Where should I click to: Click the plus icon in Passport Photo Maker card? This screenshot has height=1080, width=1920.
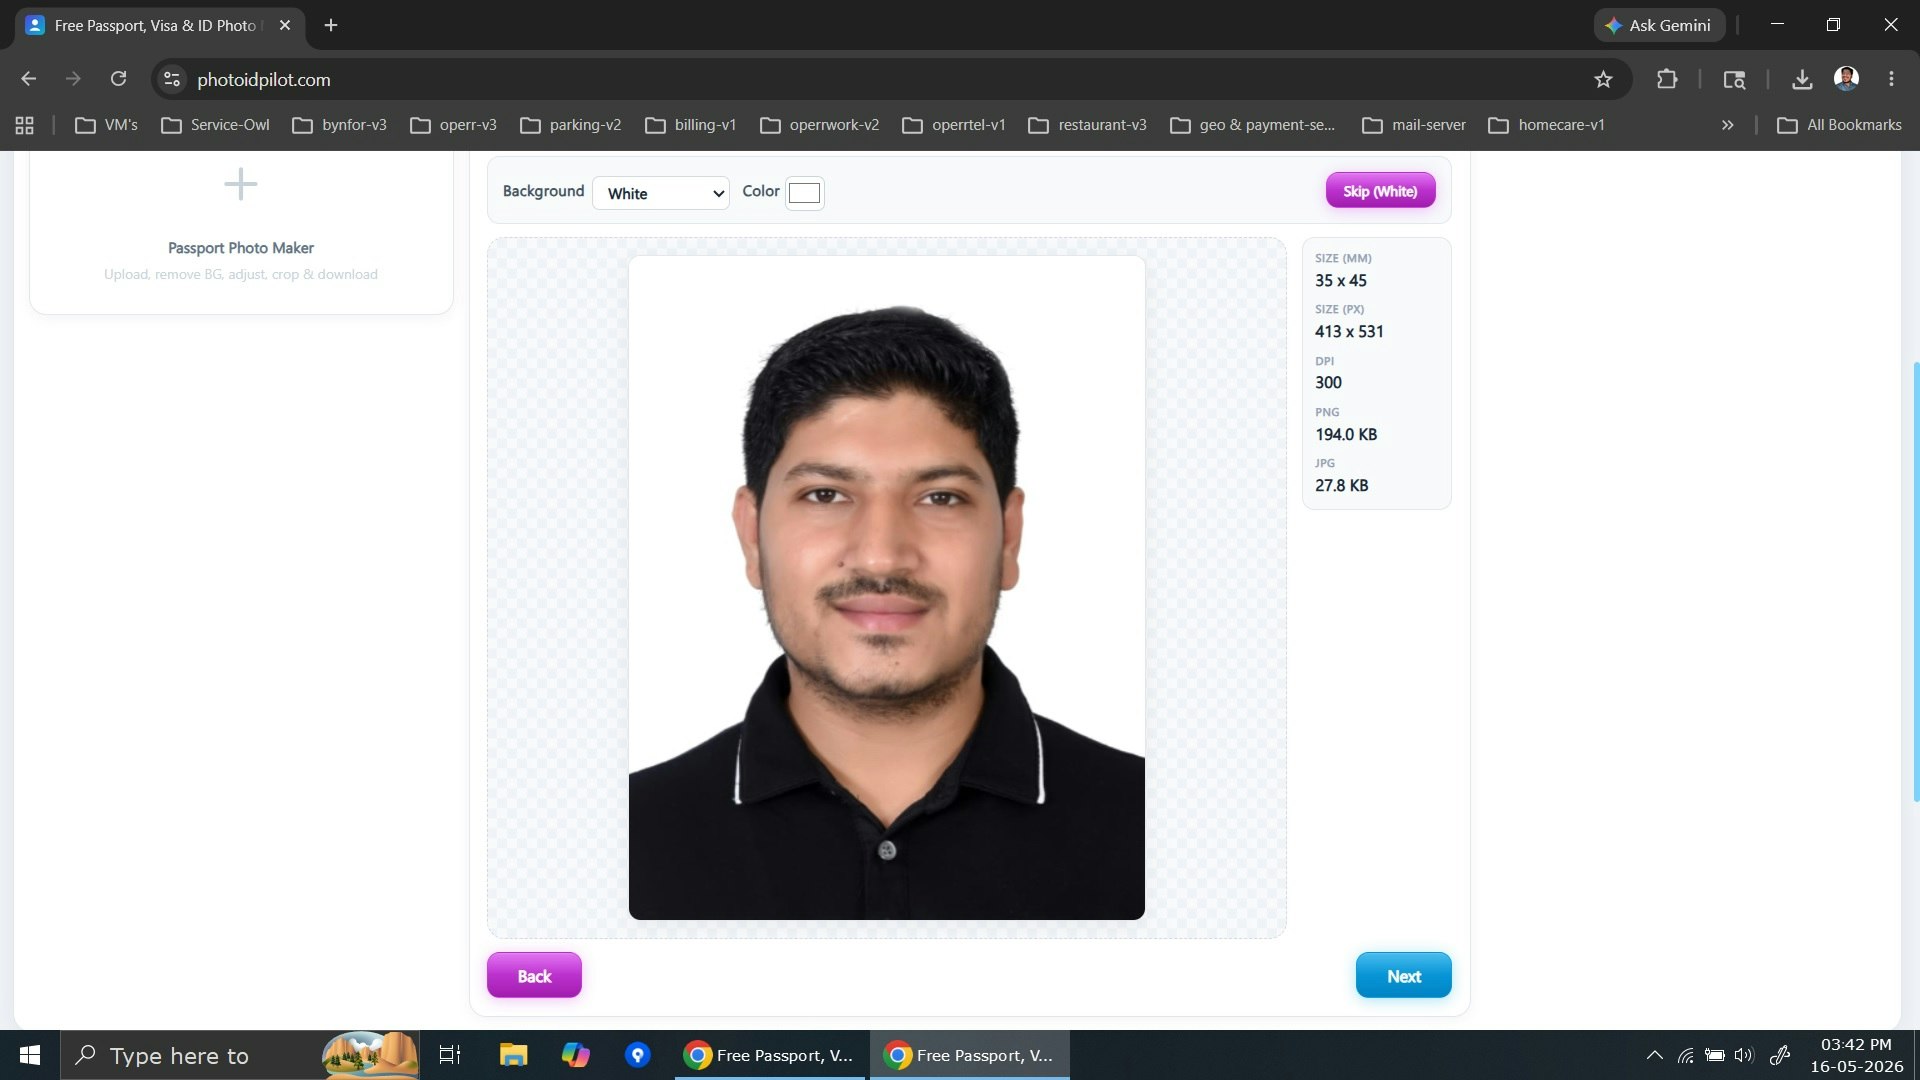(x=240, y=184)
